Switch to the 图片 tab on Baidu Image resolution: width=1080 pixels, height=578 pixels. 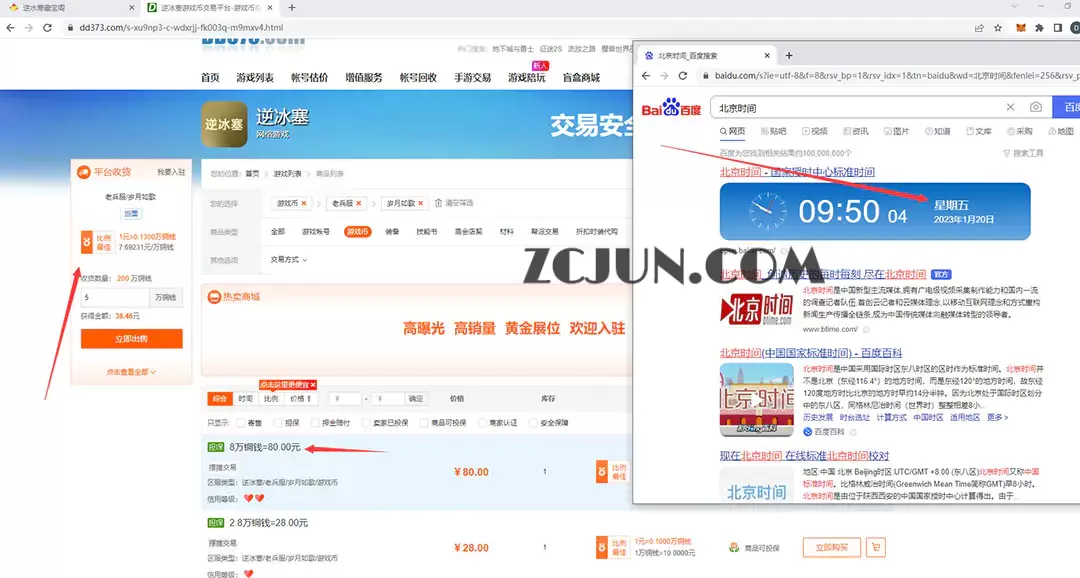click(895, 131)
